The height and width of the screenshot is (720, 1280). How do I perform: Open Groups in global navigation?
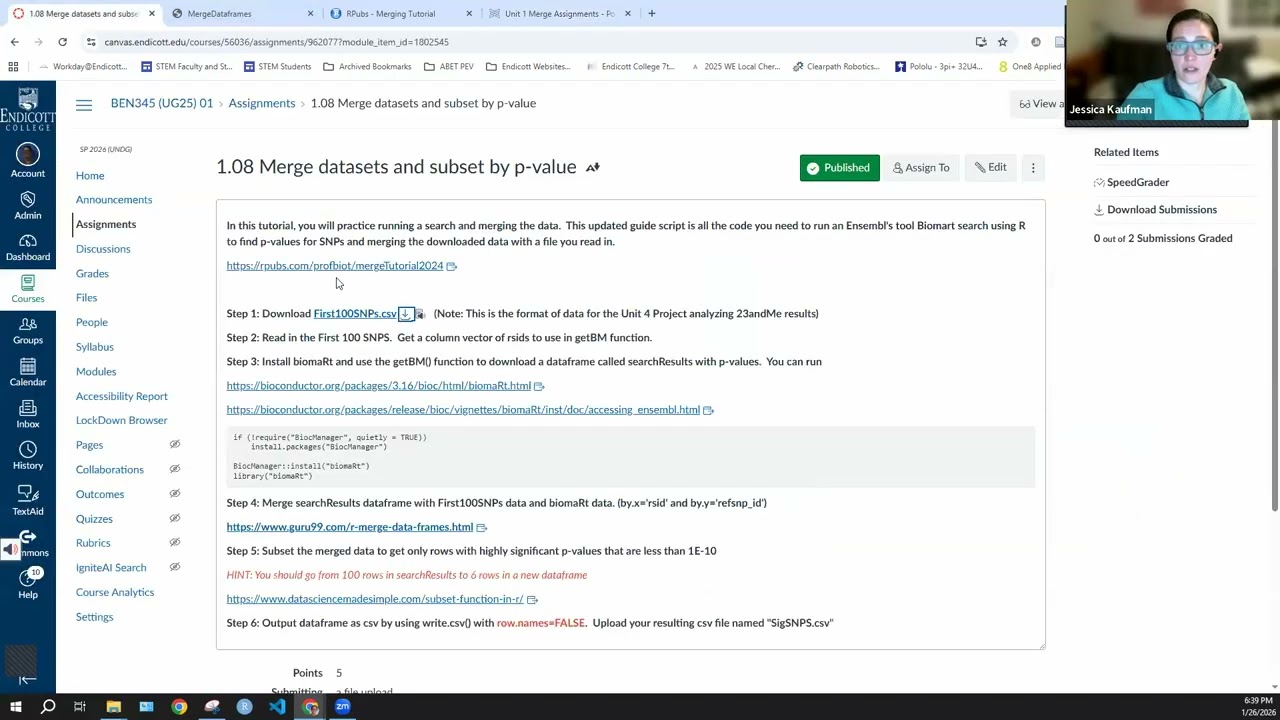point(28,329)
